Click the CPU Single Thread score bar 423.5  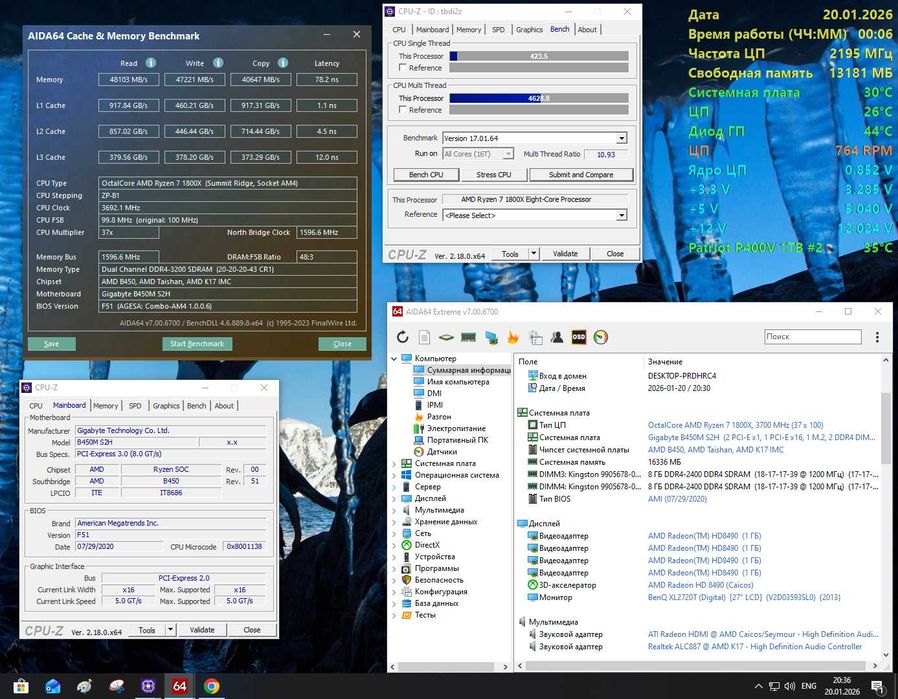pos(538,56)
